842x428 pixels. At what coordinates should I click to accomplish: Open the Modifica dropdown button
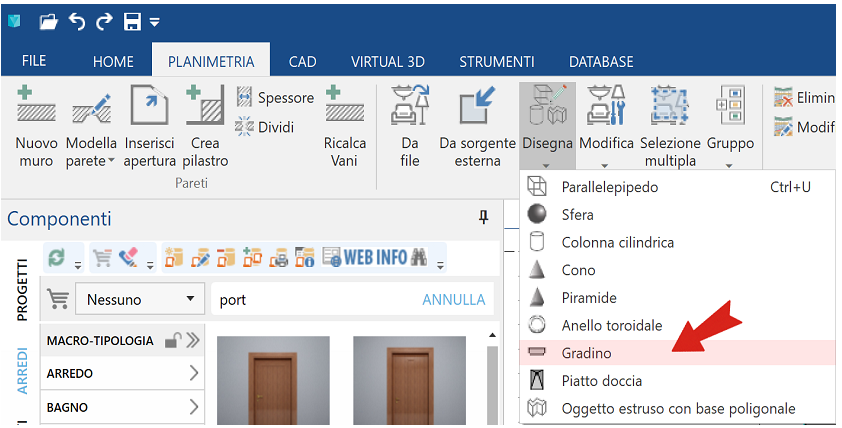(x=606, y=127)
